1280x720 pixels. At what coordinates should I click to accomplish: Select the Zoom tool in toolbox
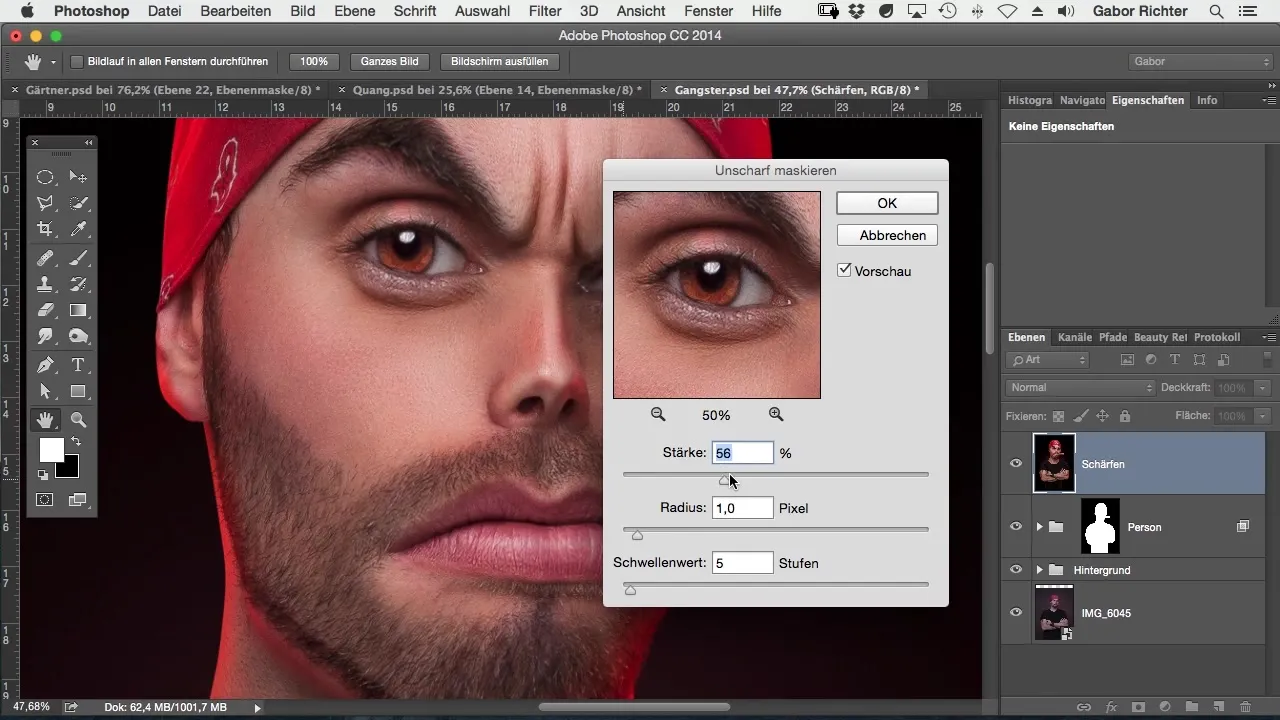pyautogui.click(x=78, y=420)
